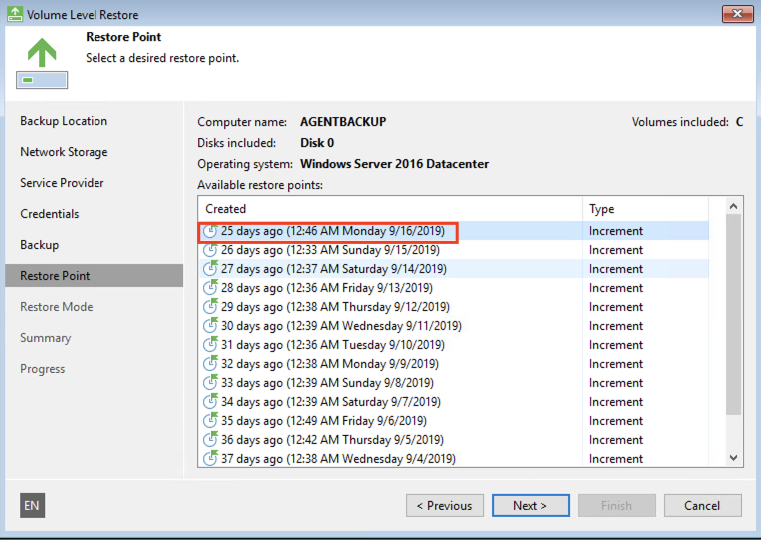Click the increment icon for Friday 9/13/2019
The width and height of the screenshot is (761, 540).
click(x=210, y=288)
